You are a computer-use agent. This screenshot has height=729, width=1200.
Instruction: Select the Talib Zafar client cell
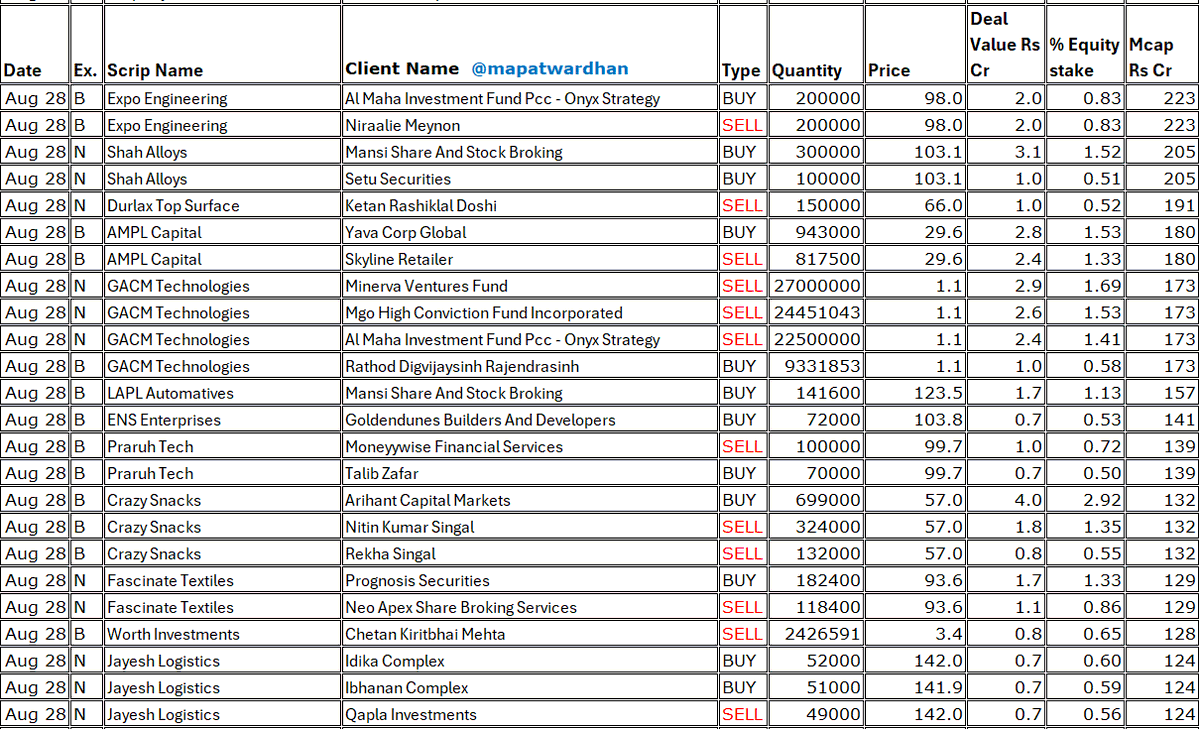[529, 473]
